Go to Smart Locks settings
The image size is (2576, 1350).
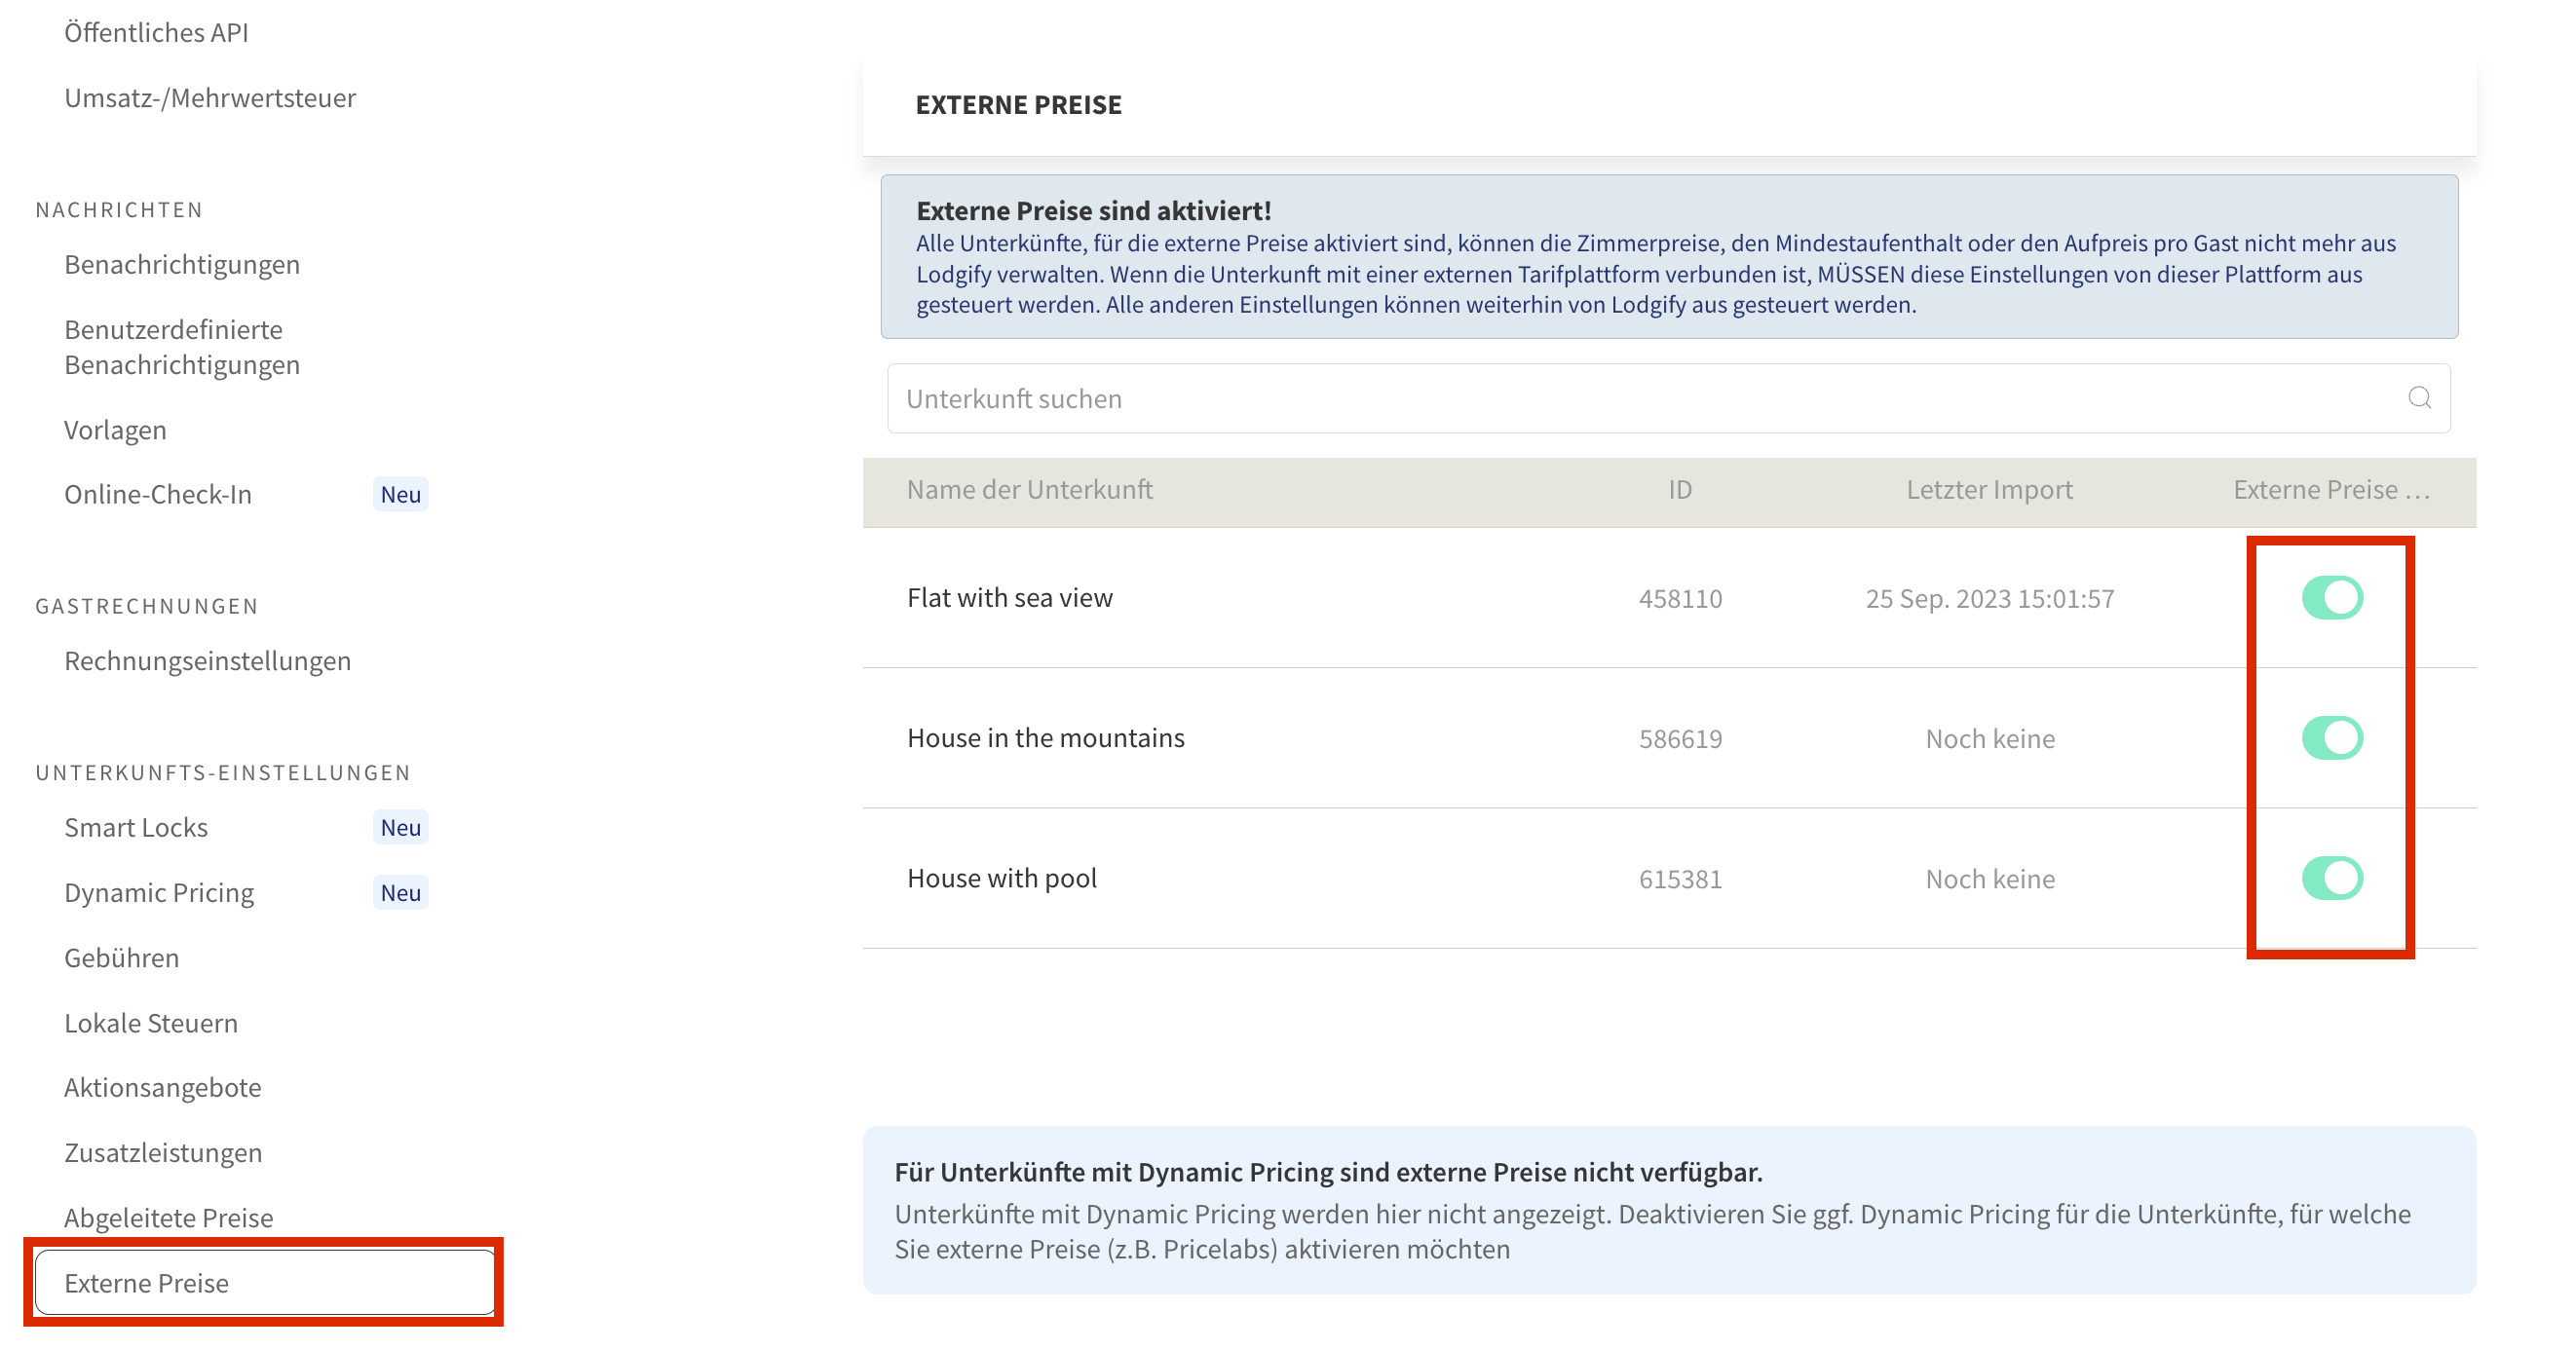136,827
